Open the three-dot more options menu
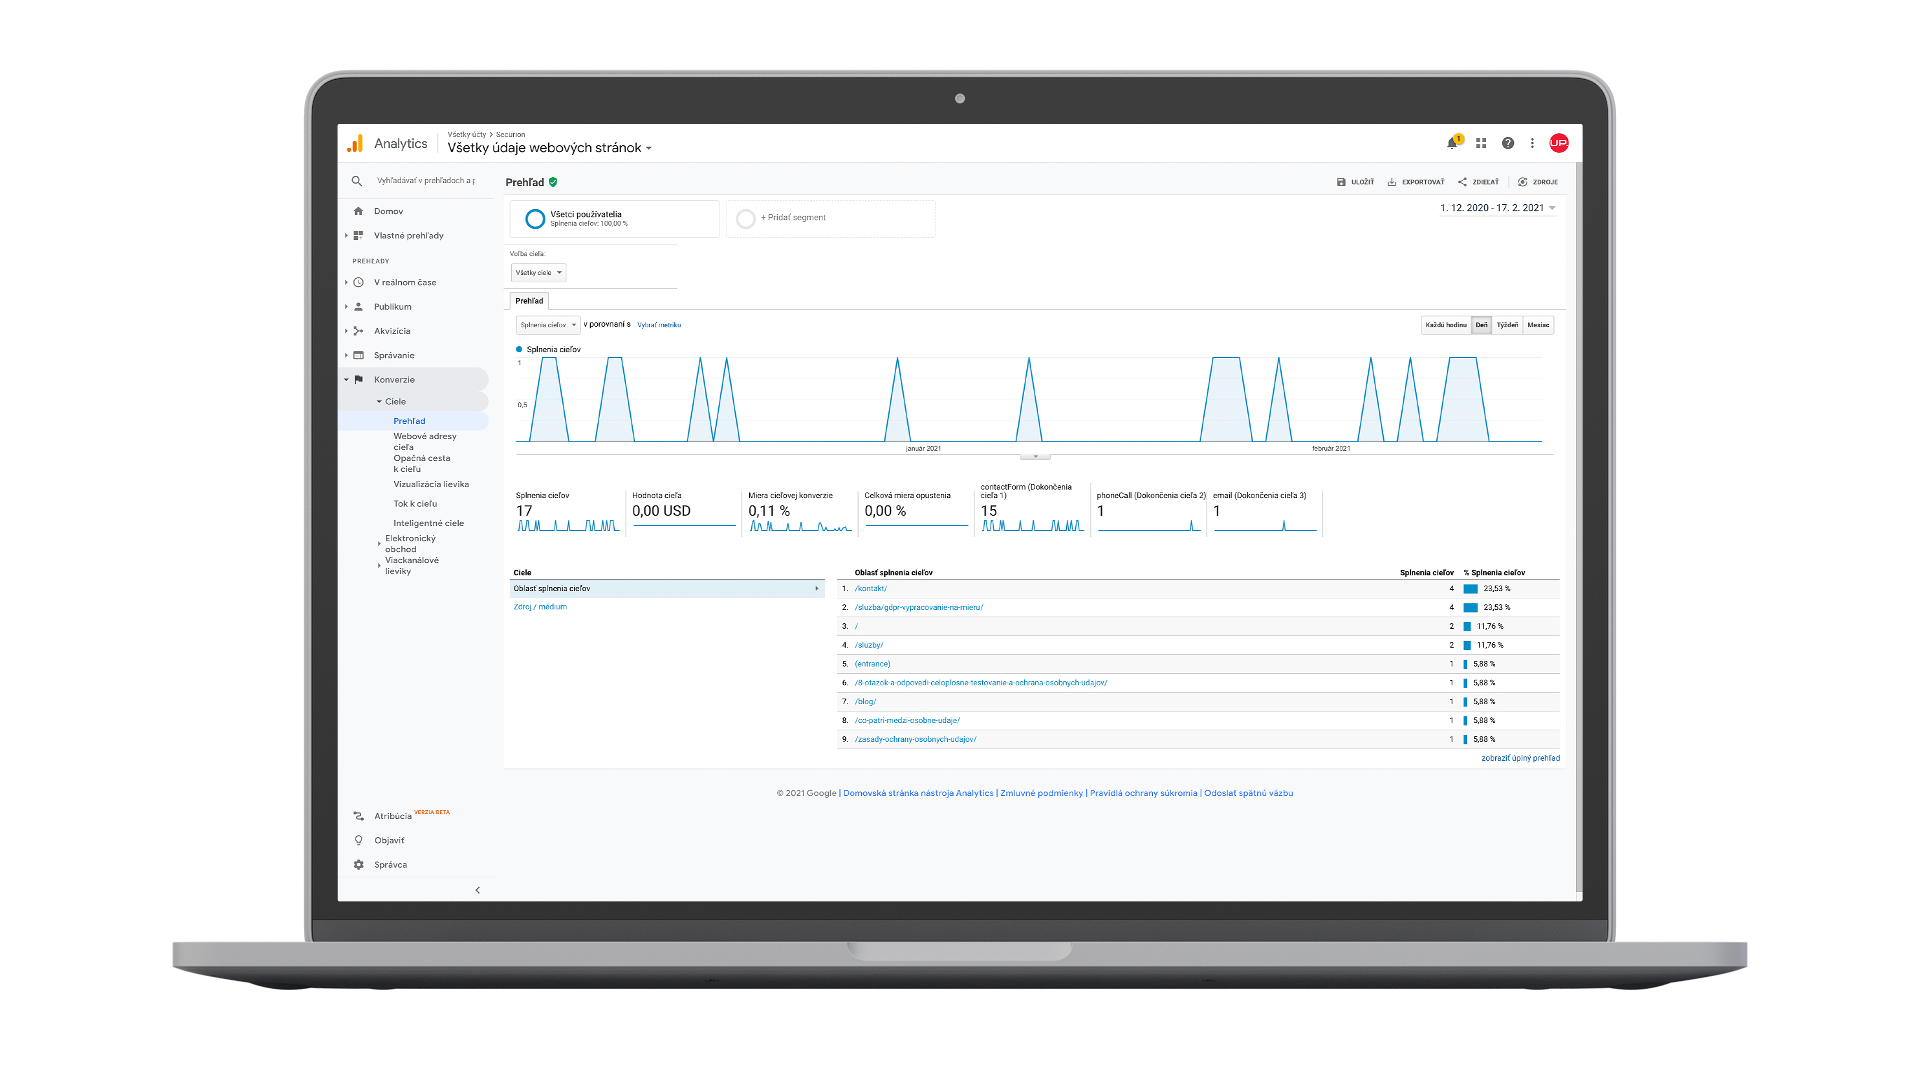The image size is (1920, 1080). 1532,143
